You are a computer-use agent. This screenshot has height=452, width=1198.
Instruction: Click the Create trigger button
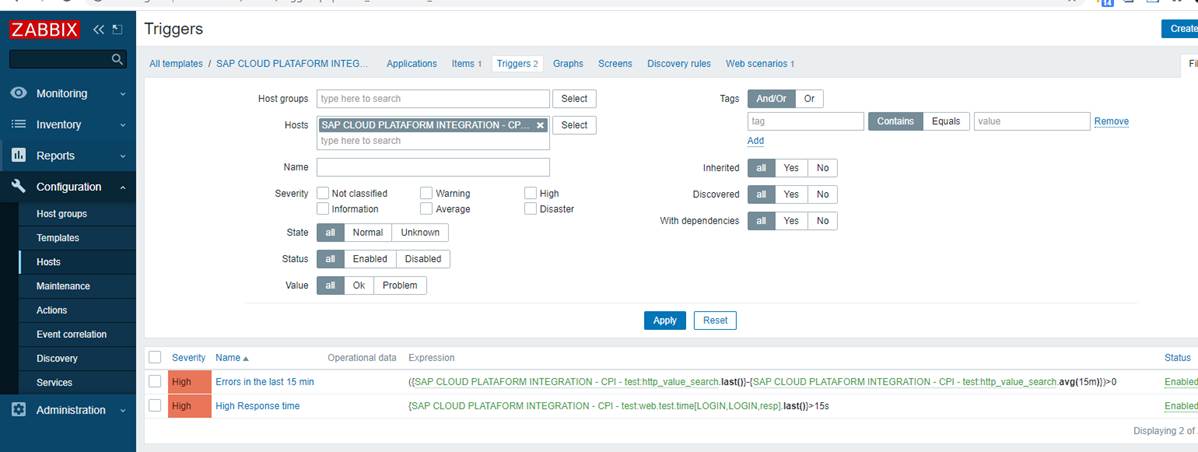coord(1180,29)
